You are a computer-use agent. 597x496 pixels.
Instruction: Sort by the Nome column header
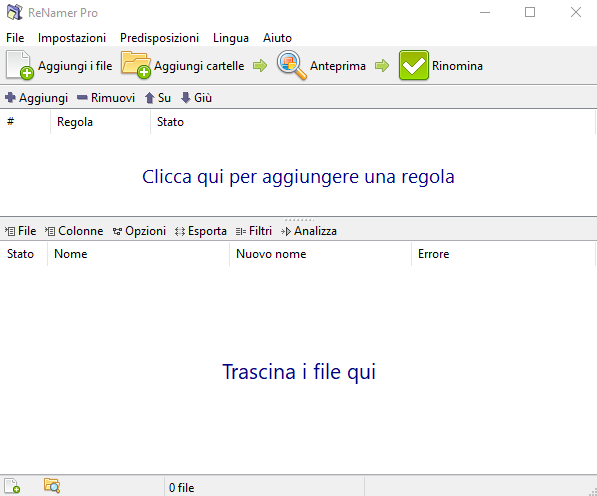pos(139,254)
